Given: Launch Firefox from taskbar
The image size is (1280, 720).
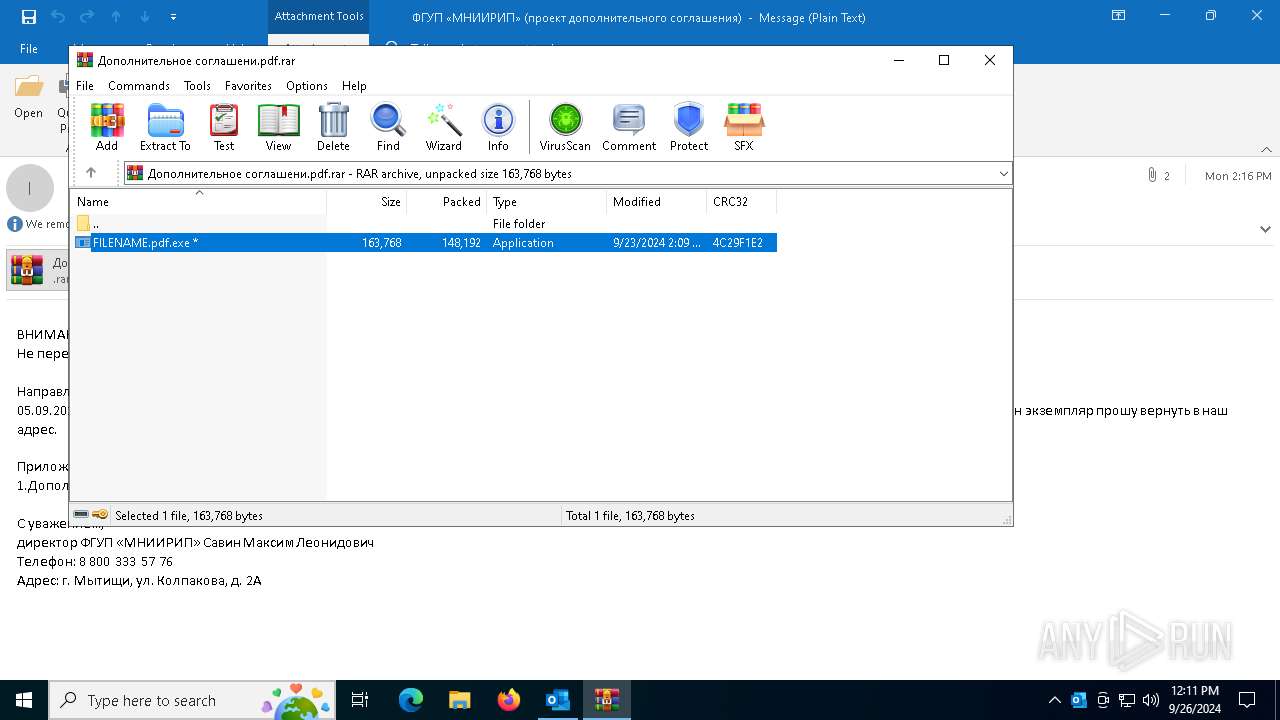Looking at the screenshot, I should tap(508, 700).
